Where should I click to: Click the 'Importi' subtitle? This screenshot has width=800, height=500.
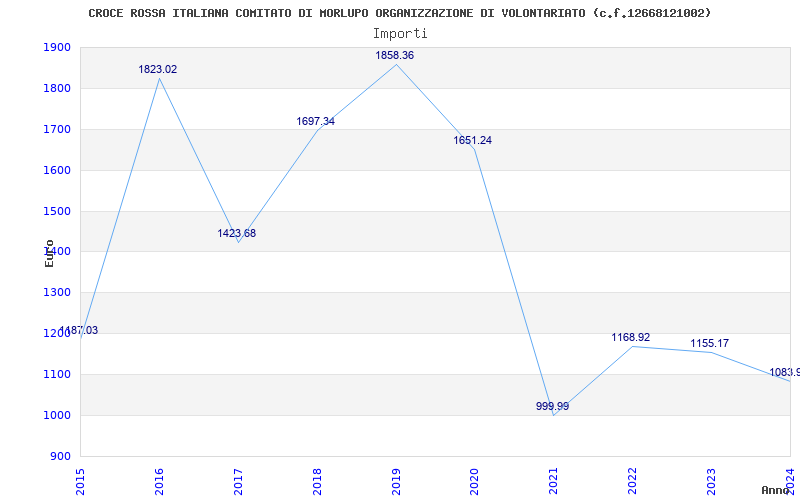[400, 34]
